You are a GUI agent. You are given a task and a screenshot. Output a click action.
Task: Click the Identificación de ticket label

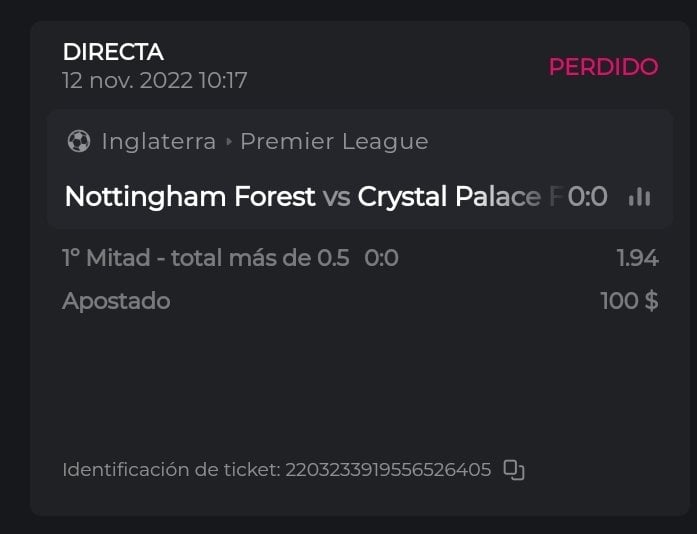[x=171, y=470]
